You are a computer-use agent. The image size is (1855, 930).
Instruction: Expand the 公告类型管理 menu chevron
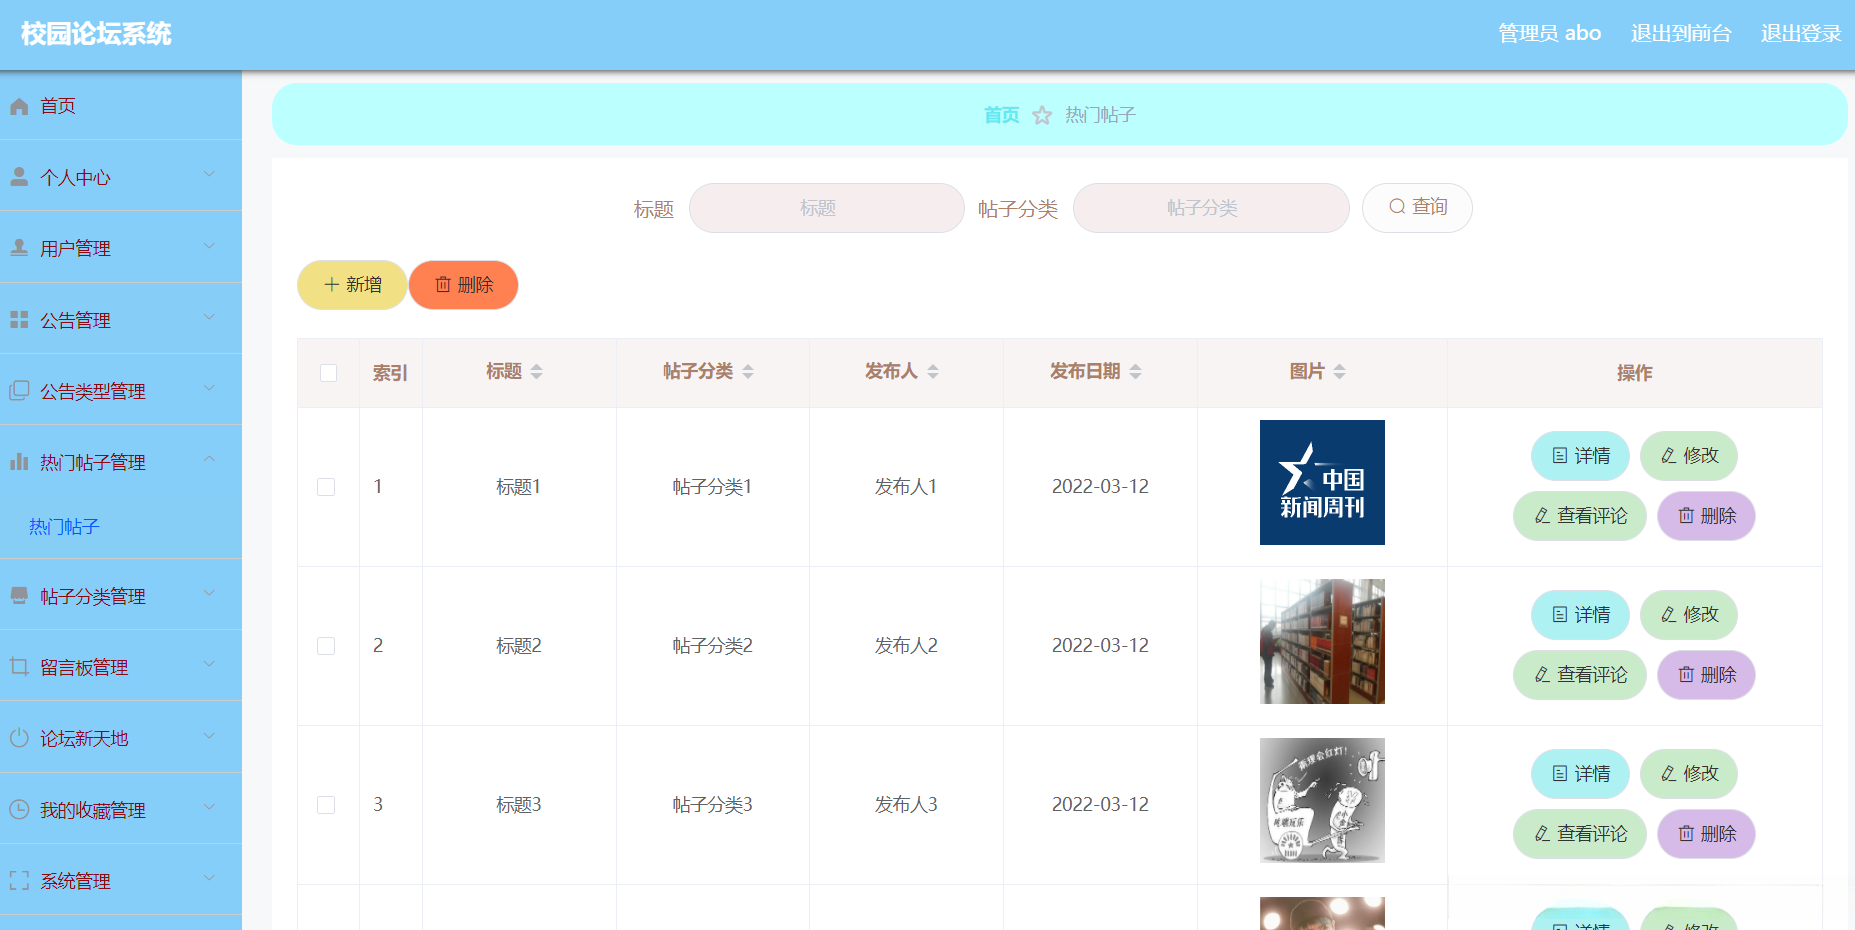tap(209, 388)
